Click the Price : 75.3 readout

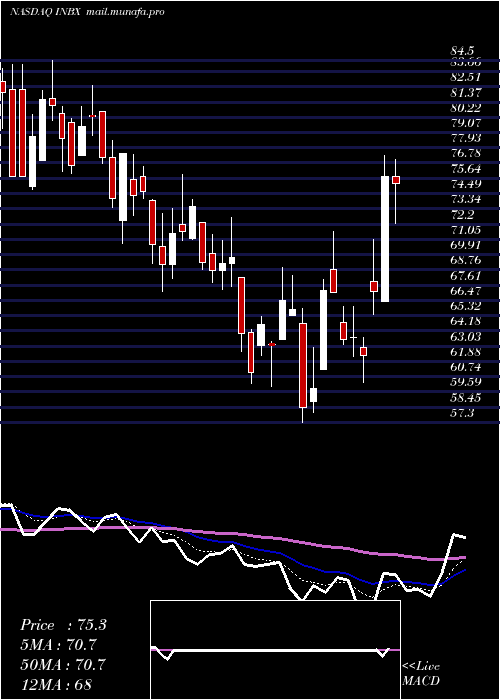pos(63,625)
